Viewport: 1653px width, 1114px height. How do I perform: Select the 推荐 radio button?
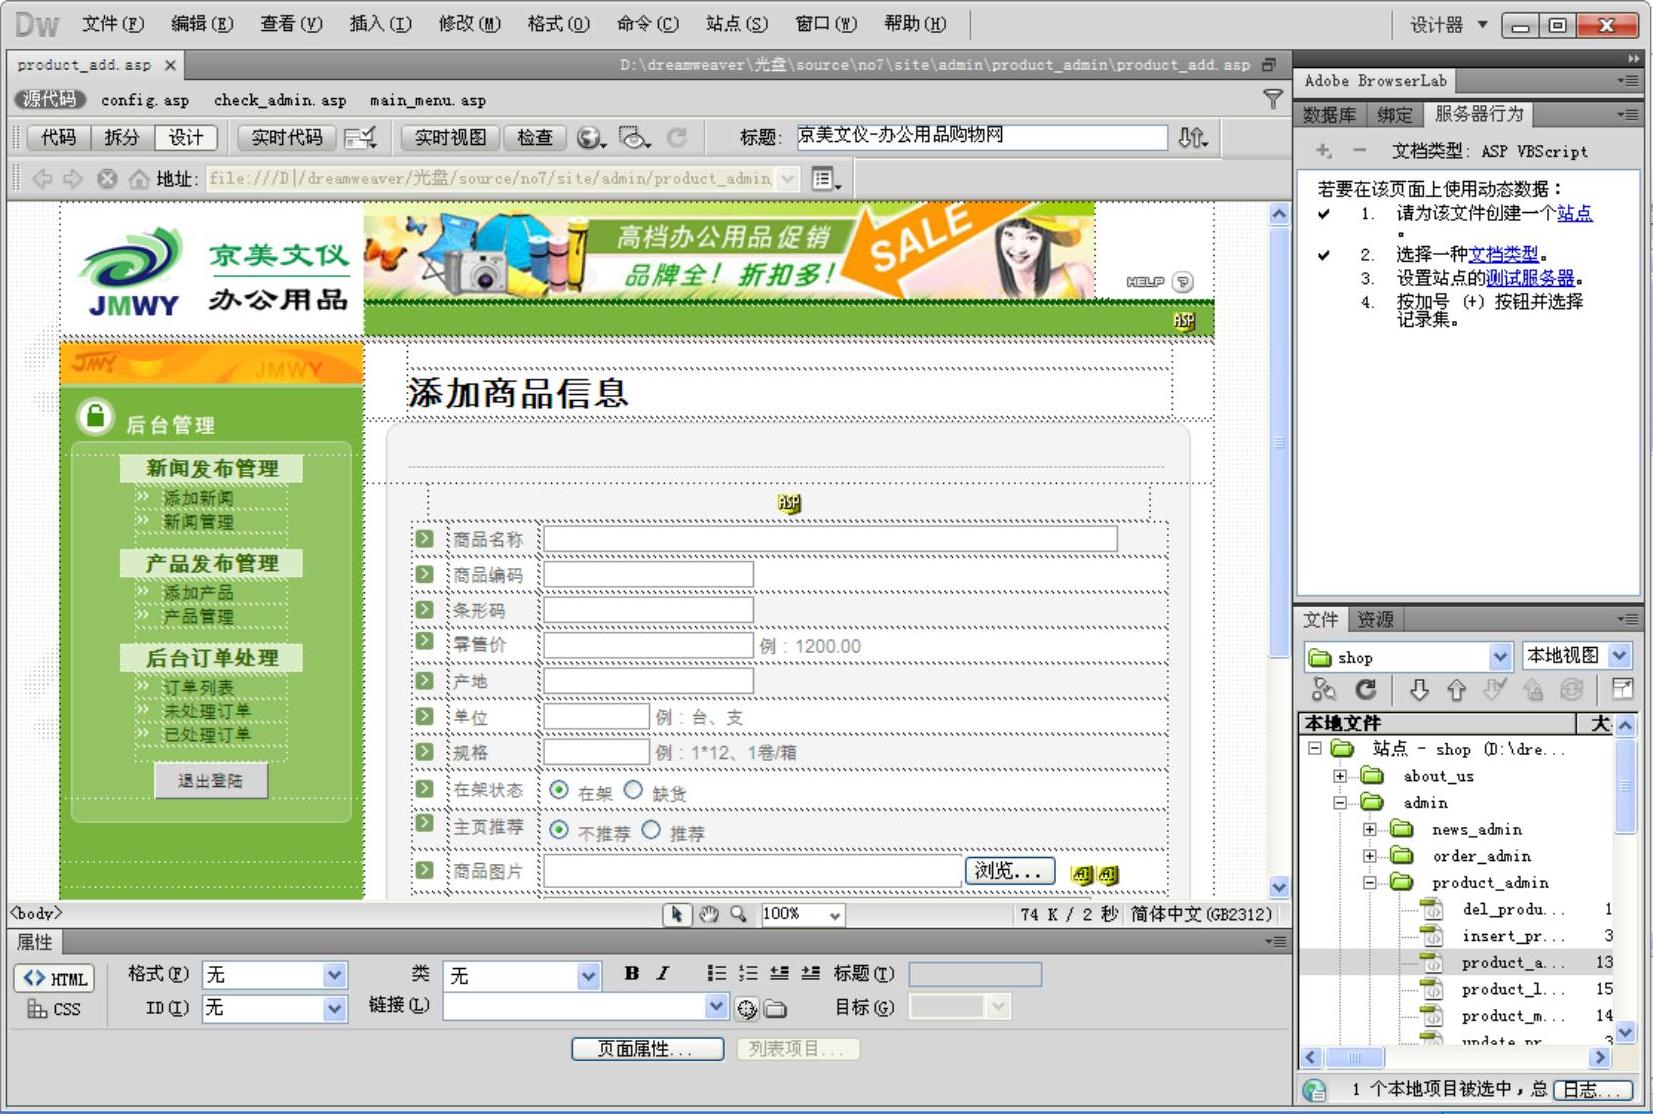point(651,830)
